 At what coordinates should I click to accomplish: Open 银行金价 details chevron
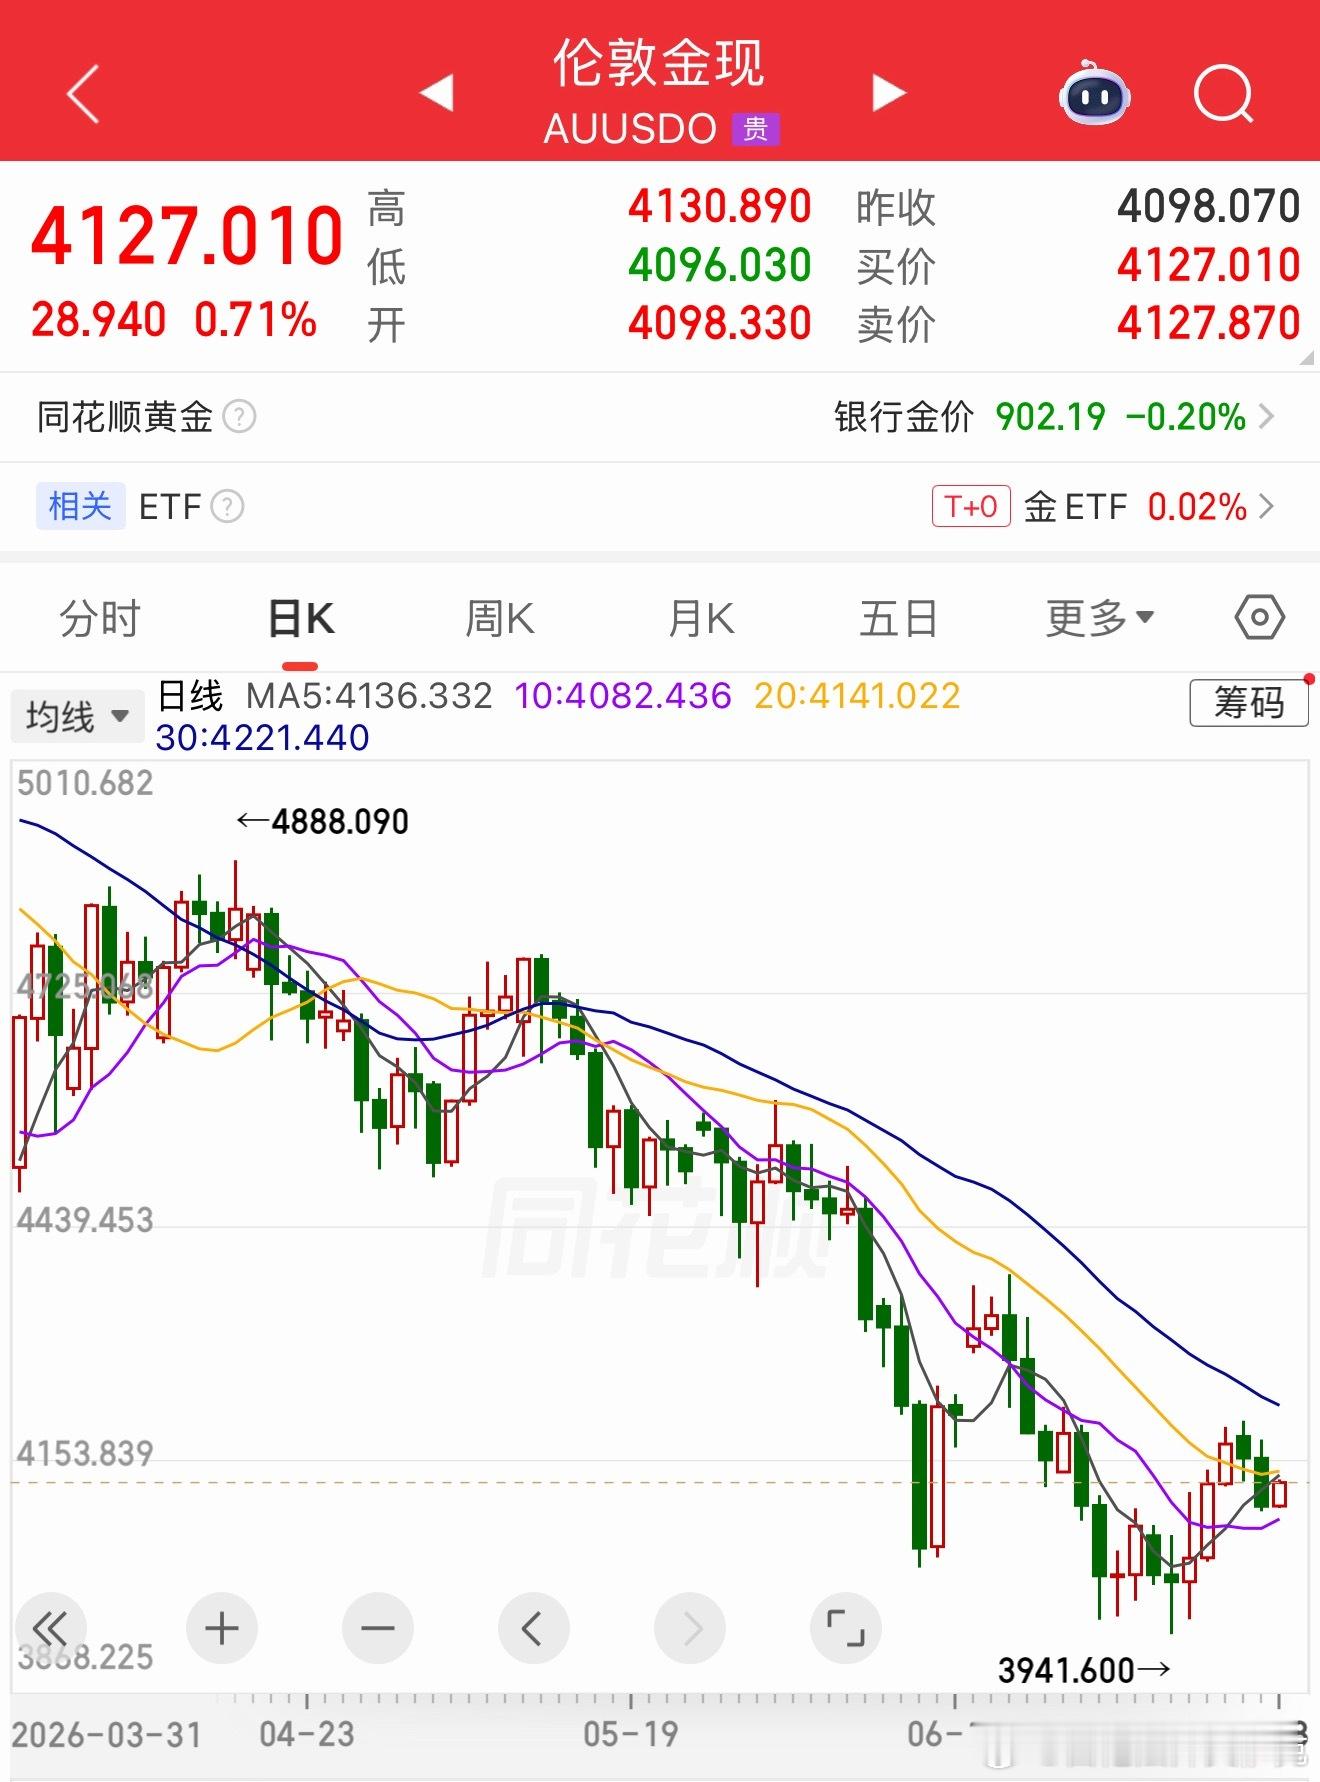(1267, 416)
